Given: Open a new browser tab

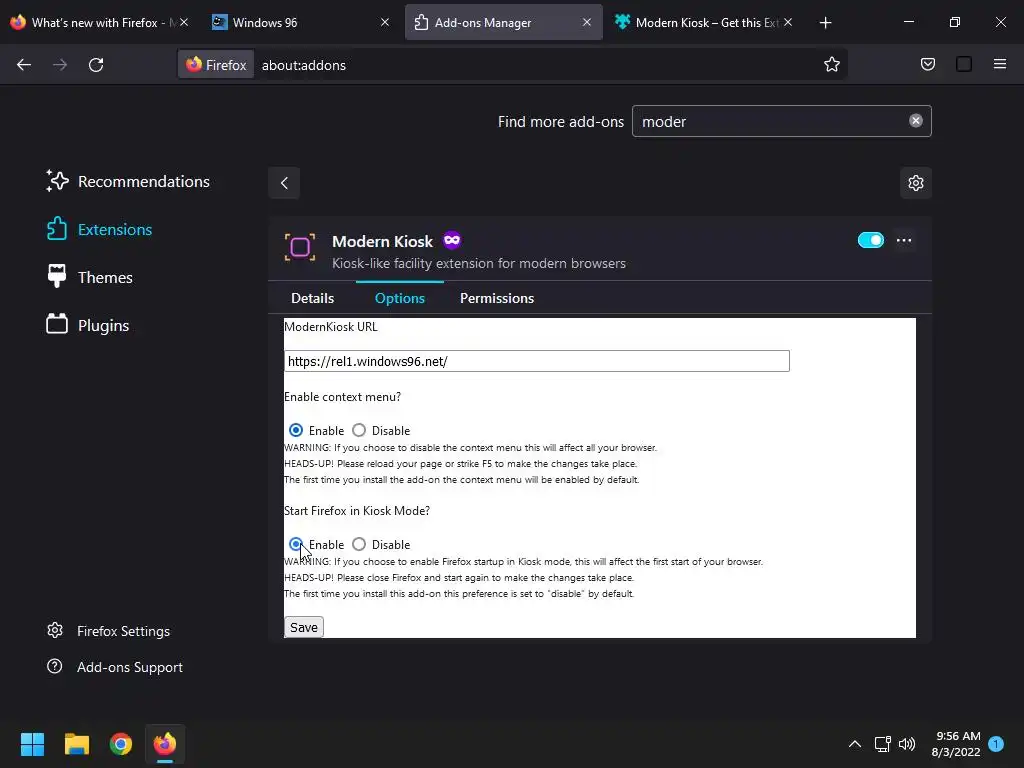Looking at the screenshot, I should 825,22.
